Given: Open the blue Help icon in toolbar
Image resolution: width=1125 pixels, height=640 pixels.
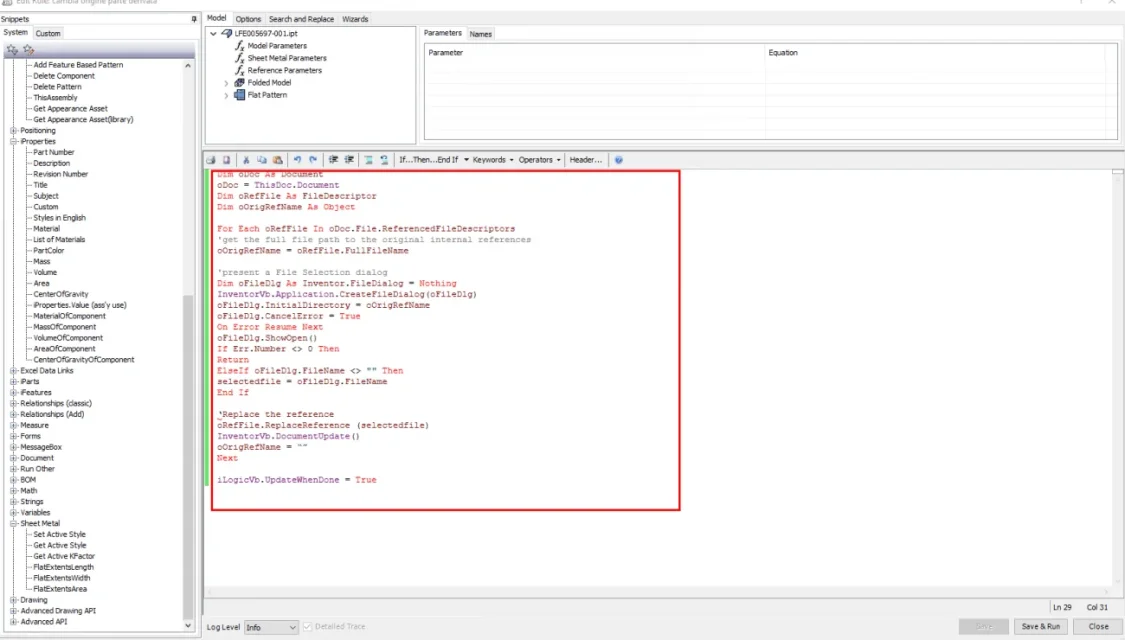Looking at the screenshot, I should coord(618,160).
